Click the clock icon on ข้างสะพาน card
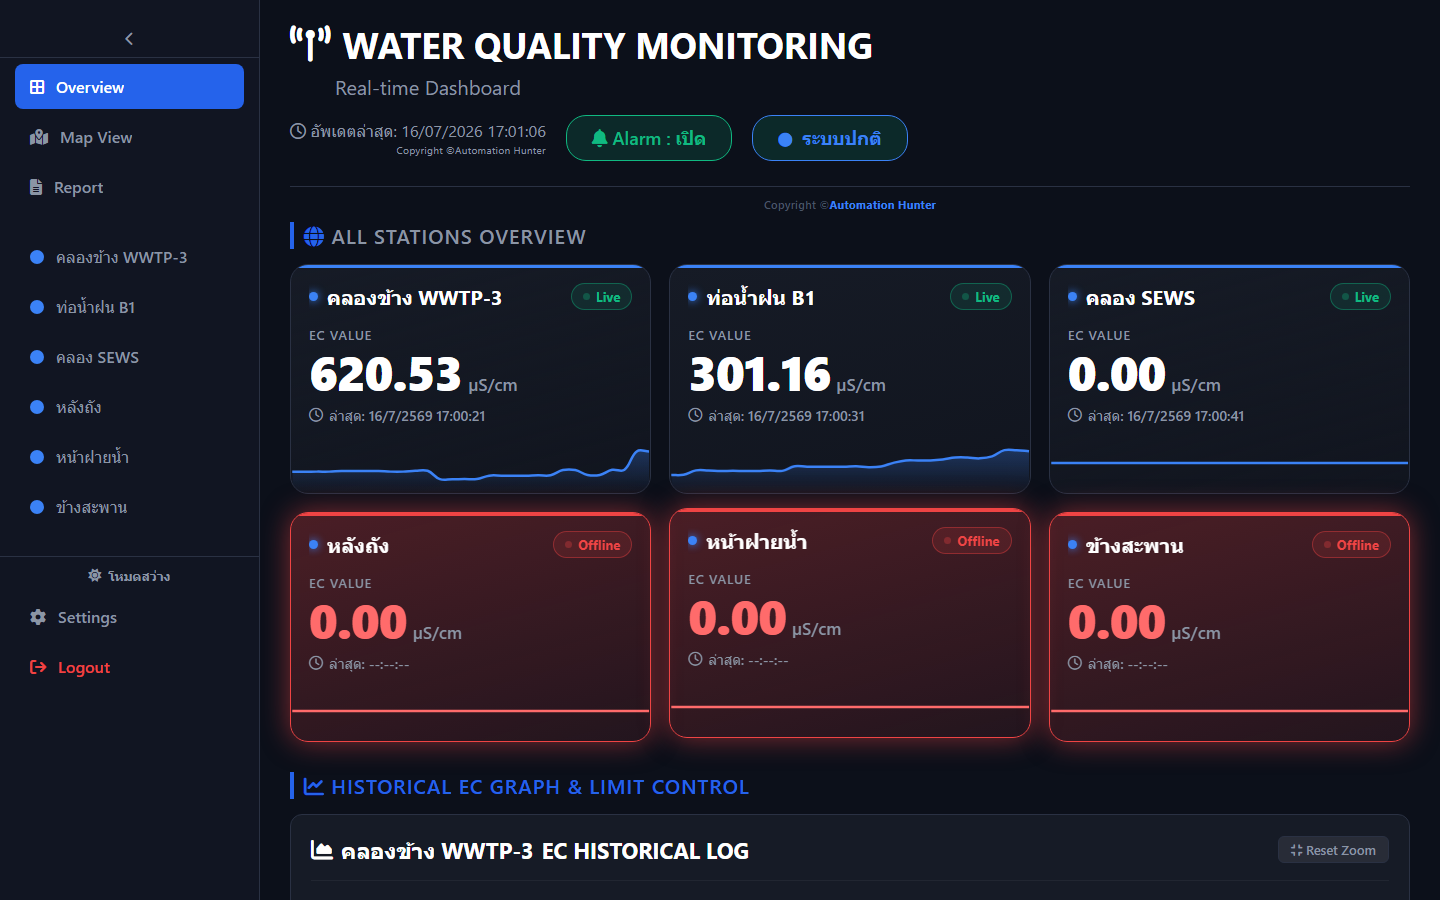Image resolution: width=1440 pixels, height=900 pixels. 1075,663
